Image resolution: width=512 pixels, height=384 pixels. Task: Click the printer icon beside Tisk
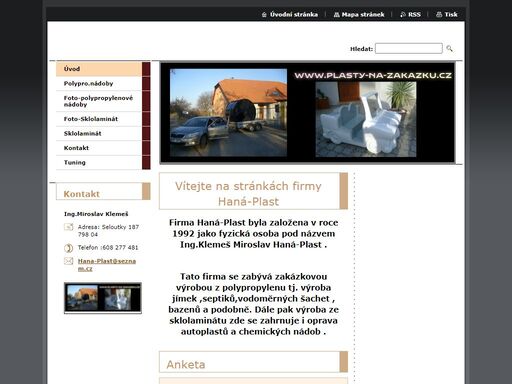pyautogui.click(x=439, y=15)
